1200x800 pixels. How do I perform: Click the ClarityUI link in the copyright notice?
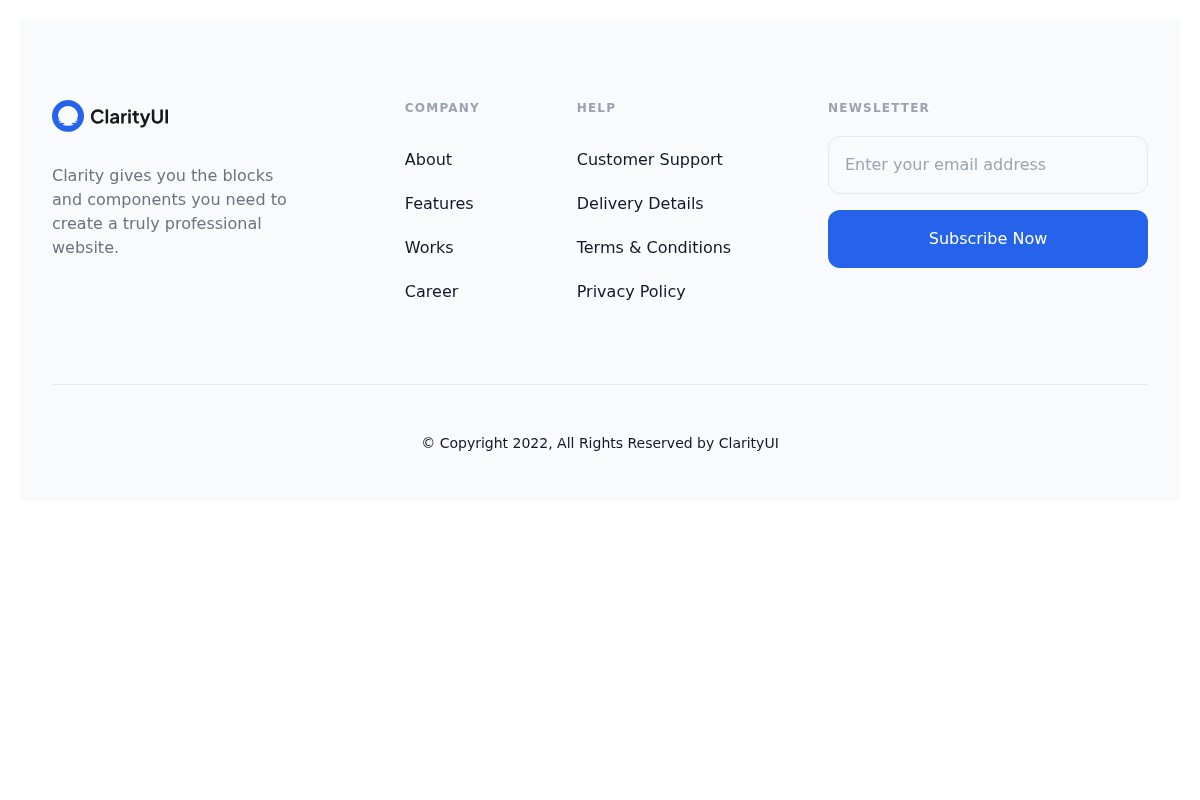pos(748,443)
